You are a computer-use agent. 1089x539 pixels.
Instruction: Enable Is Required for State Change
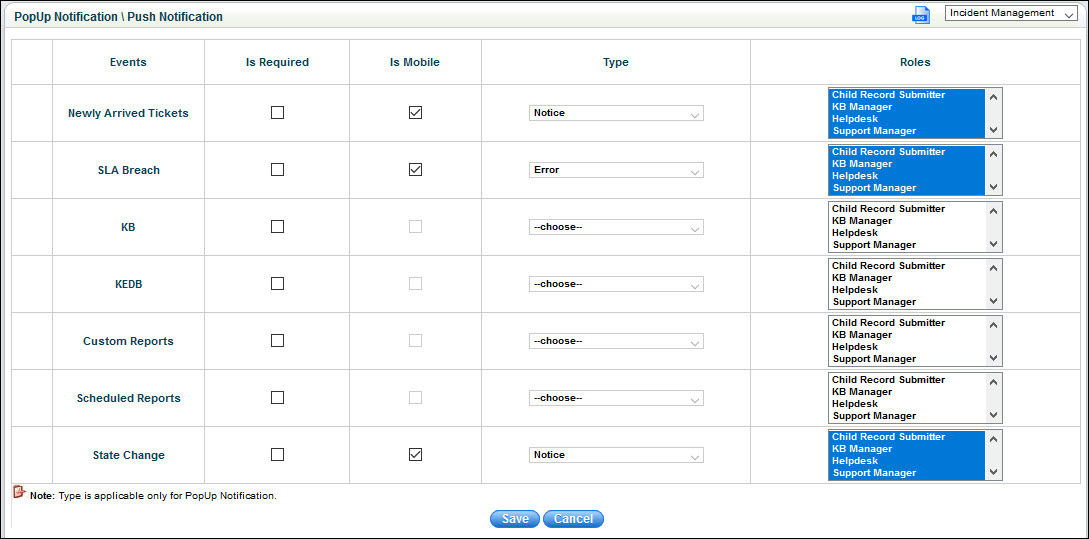click(277, 454)
